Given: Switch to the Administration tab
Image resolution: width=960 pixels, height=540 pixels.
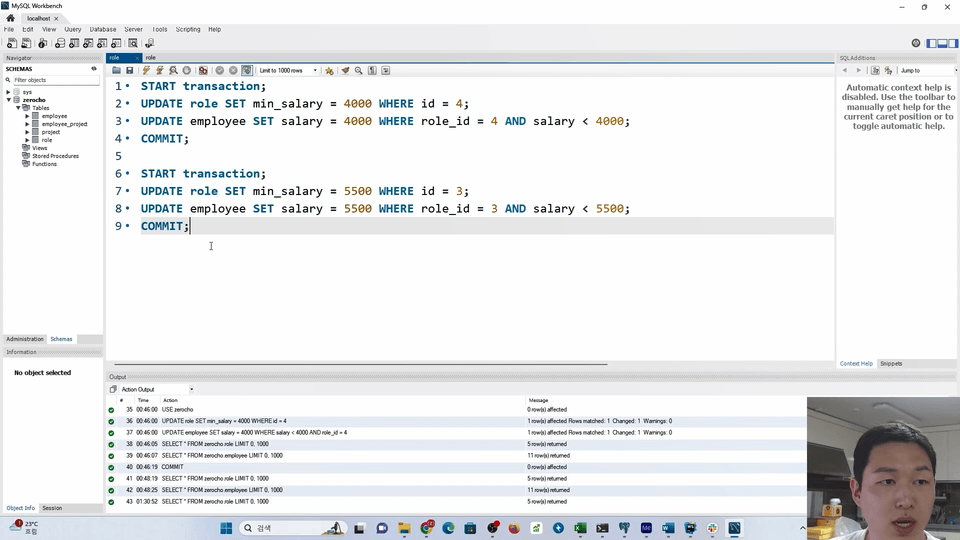Looking at the screenshot, I should (25, 339).
